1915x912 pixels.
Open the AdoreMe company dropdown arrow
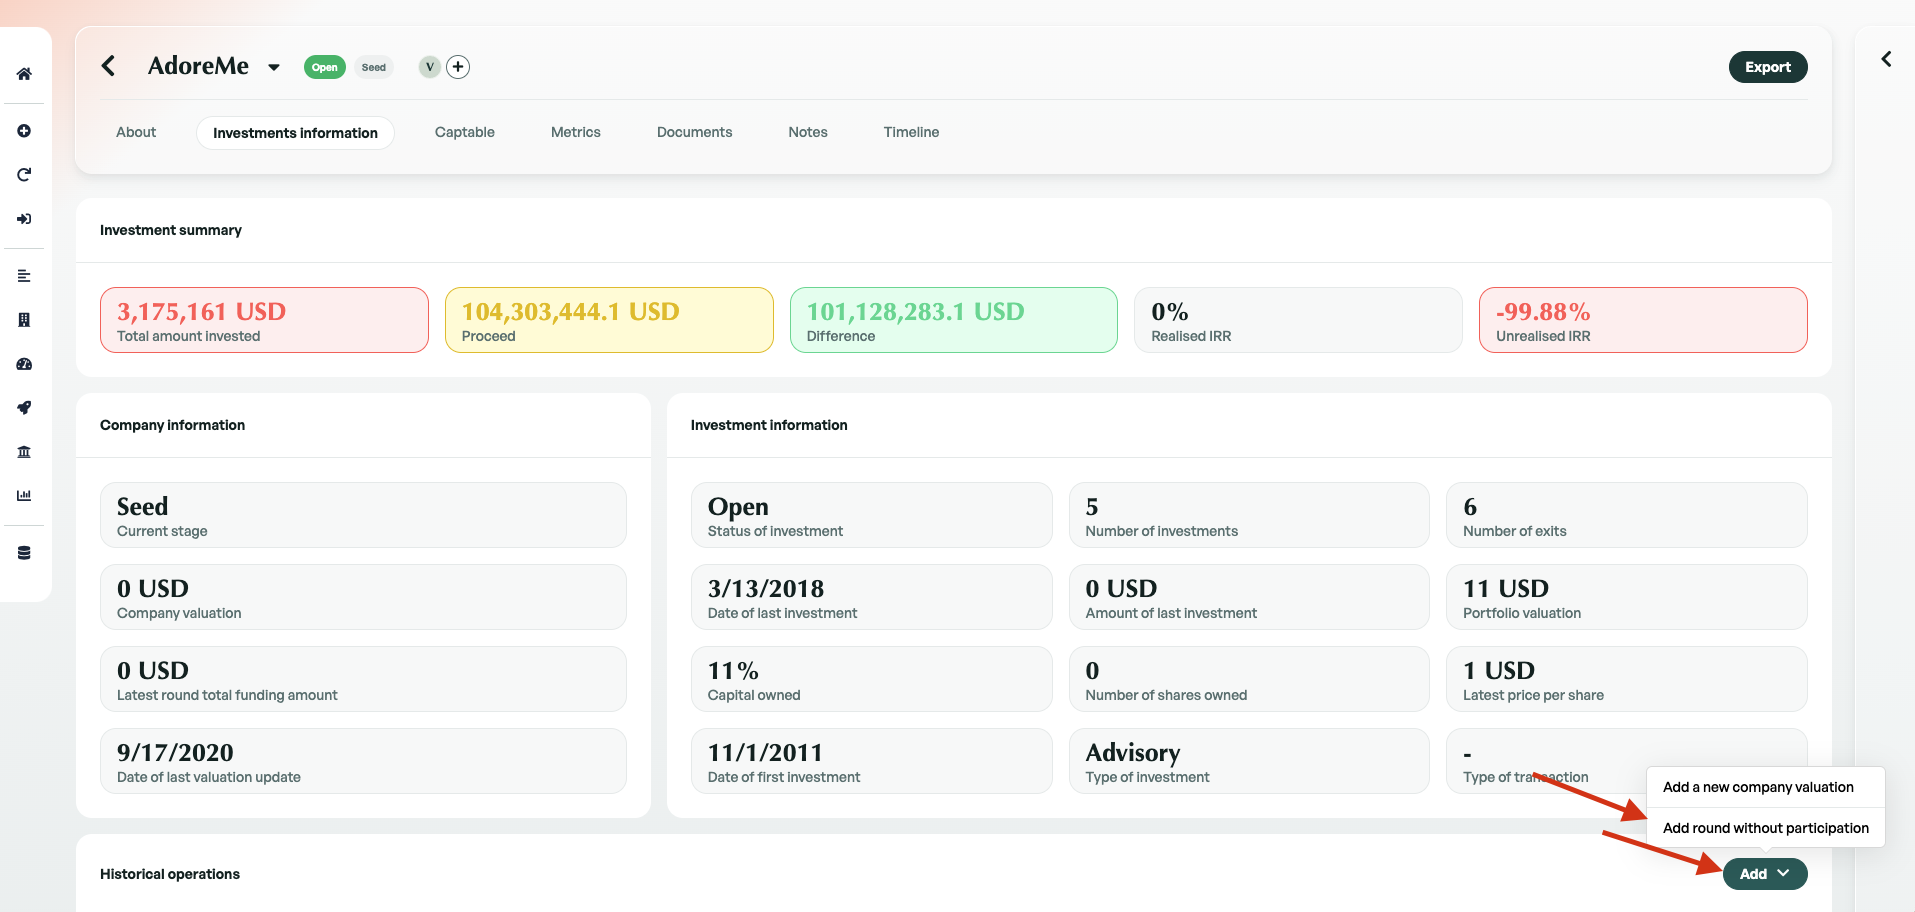click(x=273, y=68)
